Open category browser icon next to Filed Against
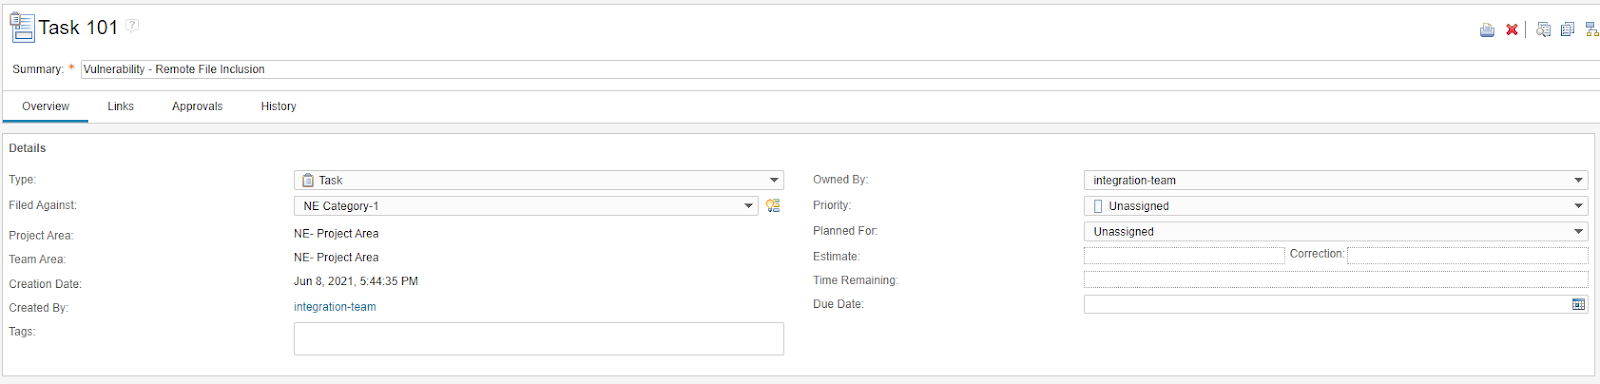This screenshot has height=384, width=1600. [773, 206]
